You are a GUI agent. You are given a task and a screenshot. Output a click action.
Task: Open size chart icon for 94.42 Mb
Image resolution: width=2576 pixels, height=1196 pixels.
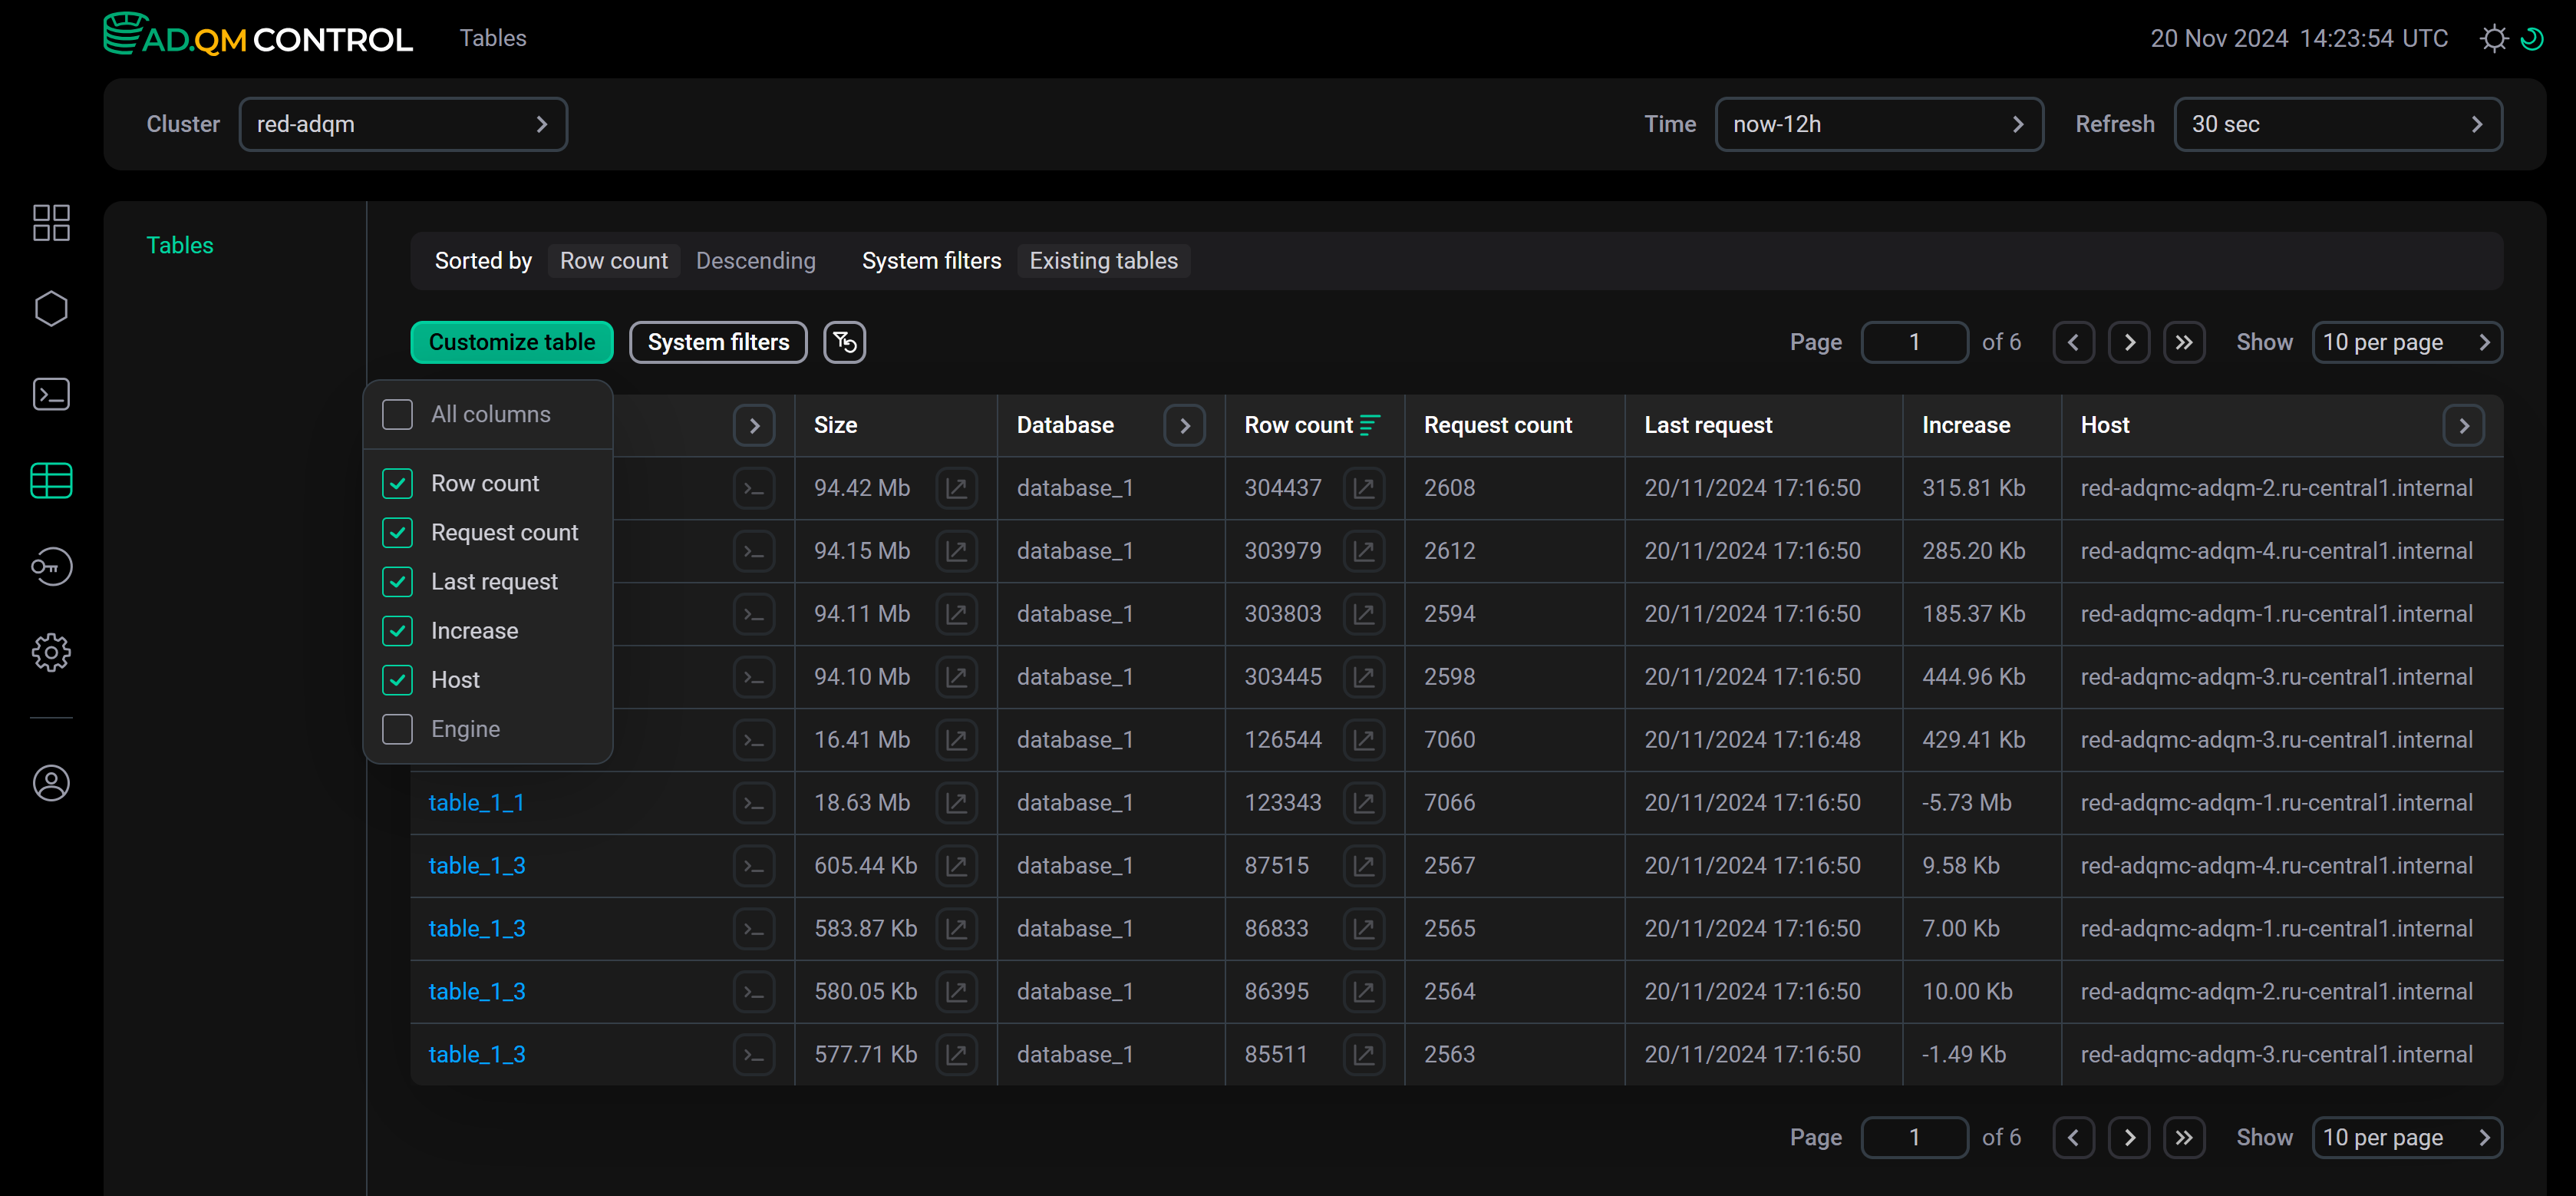coord(956,488)
